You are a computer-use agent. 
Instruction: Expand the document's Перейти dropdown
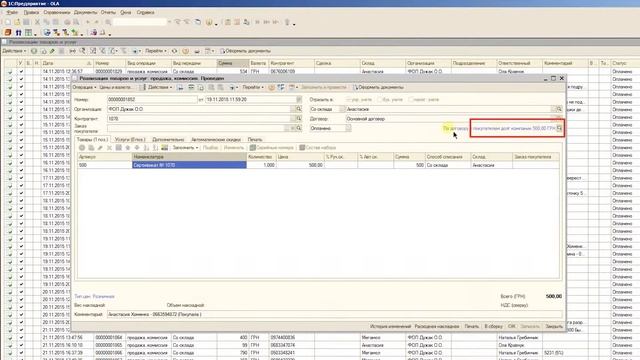(253, 87)
